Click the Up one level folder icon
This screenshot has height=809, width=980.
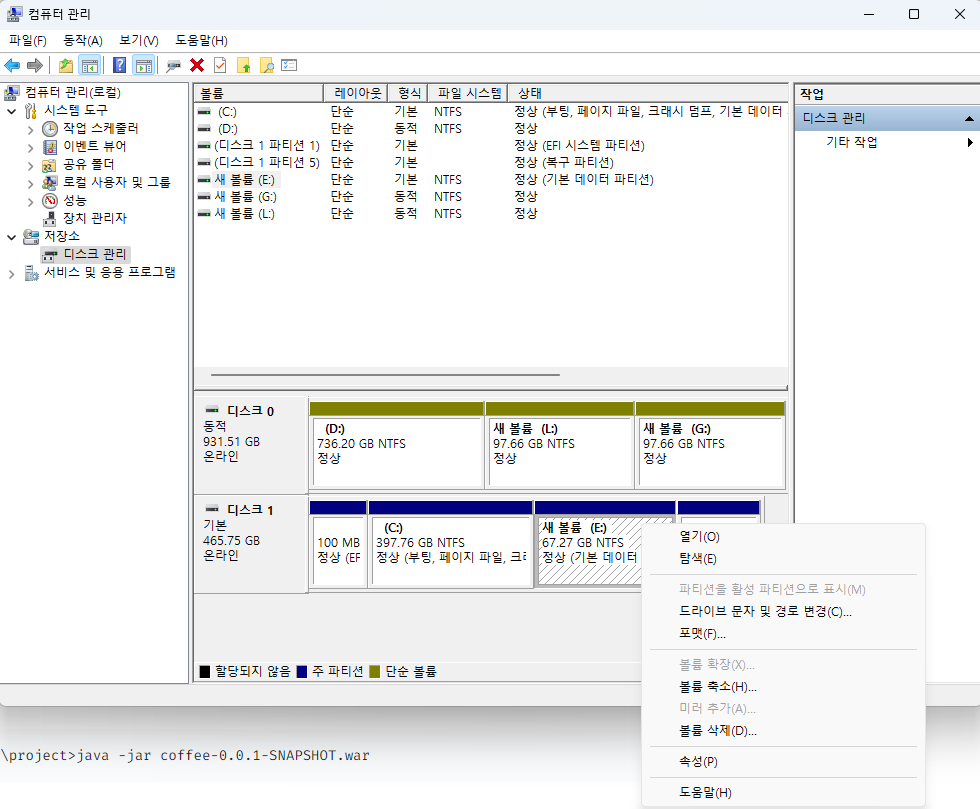click(x=66, y=65)
